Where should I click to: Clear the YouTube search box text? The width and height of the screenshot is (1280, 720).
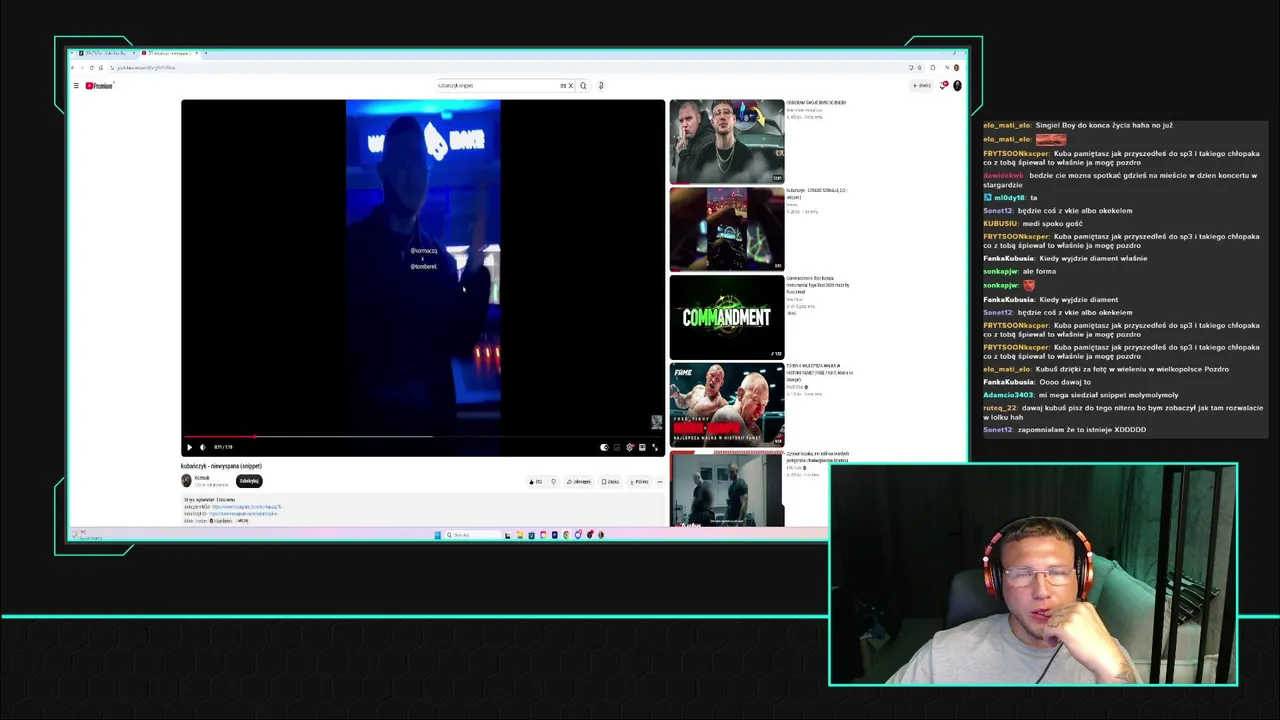570,86
